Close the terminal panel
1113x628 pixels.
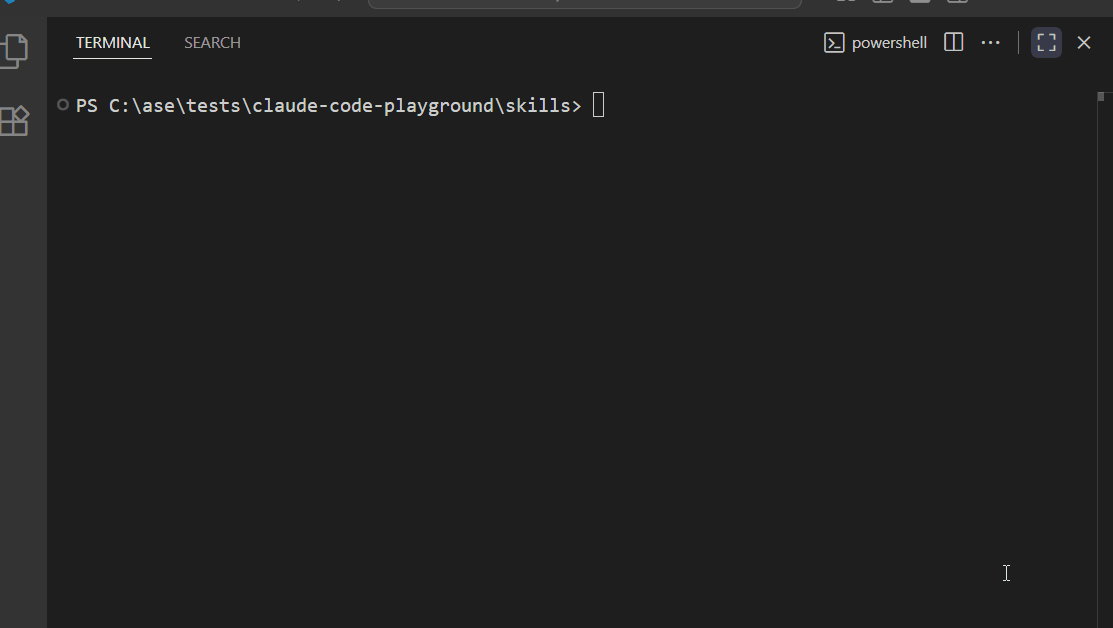coord(1083,43)
